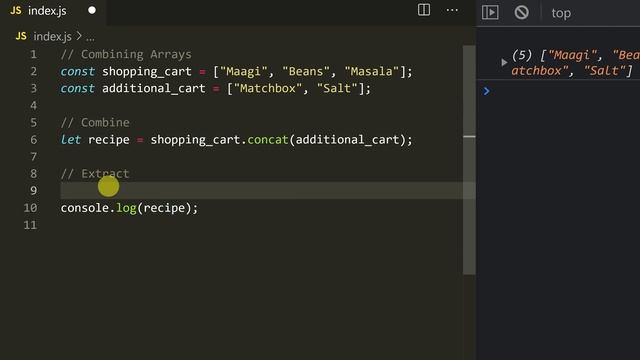Click the "Masala" string on line 2
The image size is (640, 360).
371,72
